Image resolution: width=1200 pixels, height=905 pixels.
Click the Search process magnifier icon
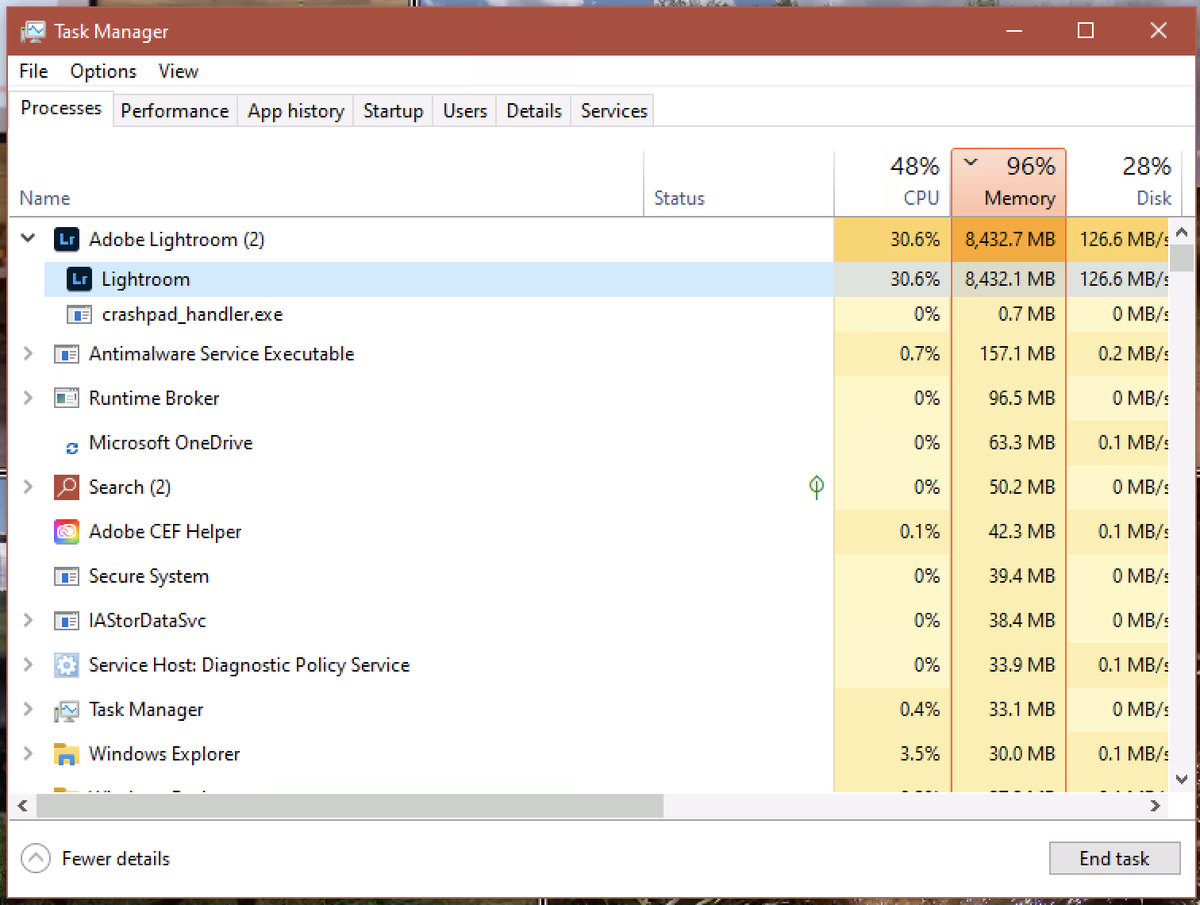pos(66,487)
